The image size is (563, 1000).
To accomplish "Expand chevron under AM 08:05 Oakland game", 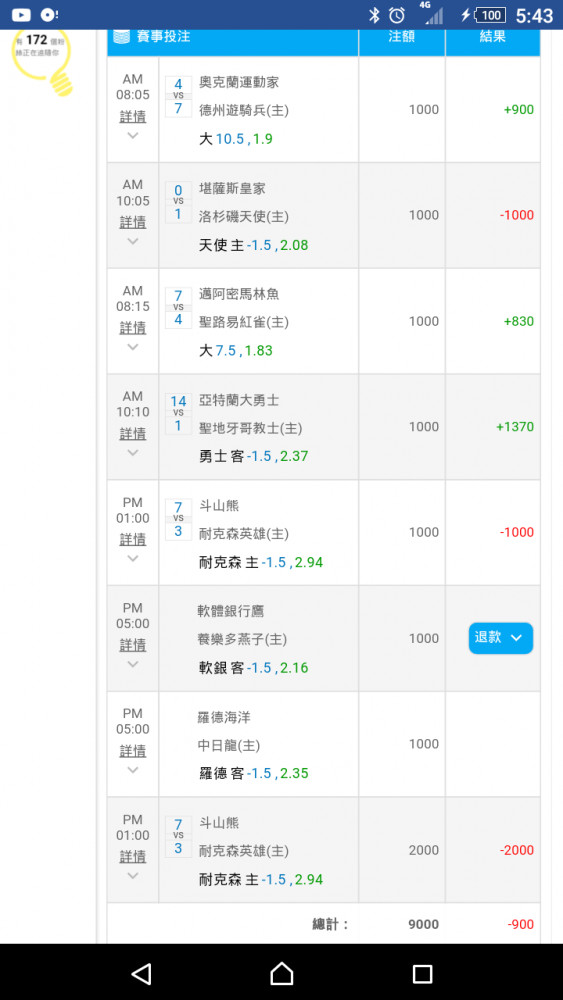I will [x=133, y=135].
